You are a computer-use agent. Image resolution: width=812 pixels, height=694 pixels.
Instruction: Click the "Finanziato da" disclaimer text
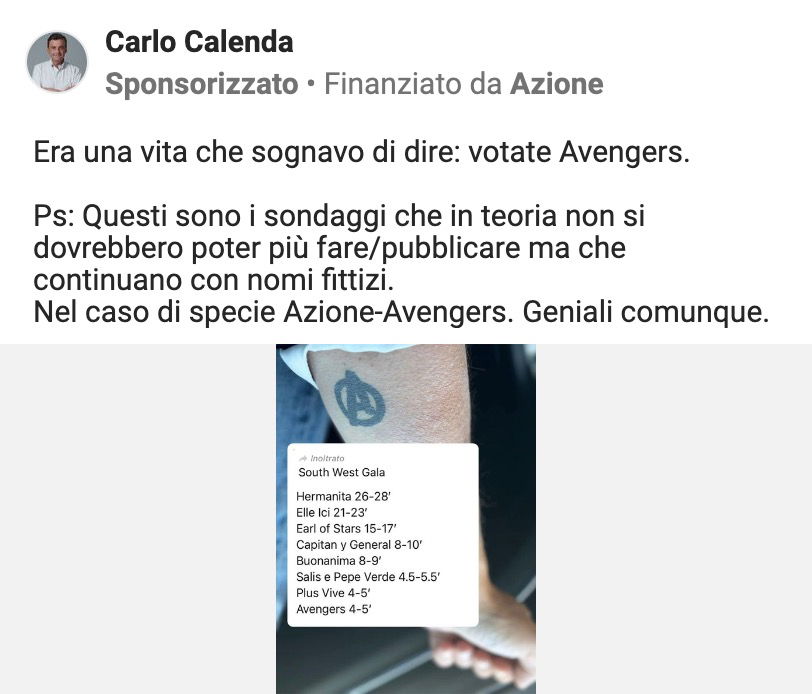(x=413, y=84)
